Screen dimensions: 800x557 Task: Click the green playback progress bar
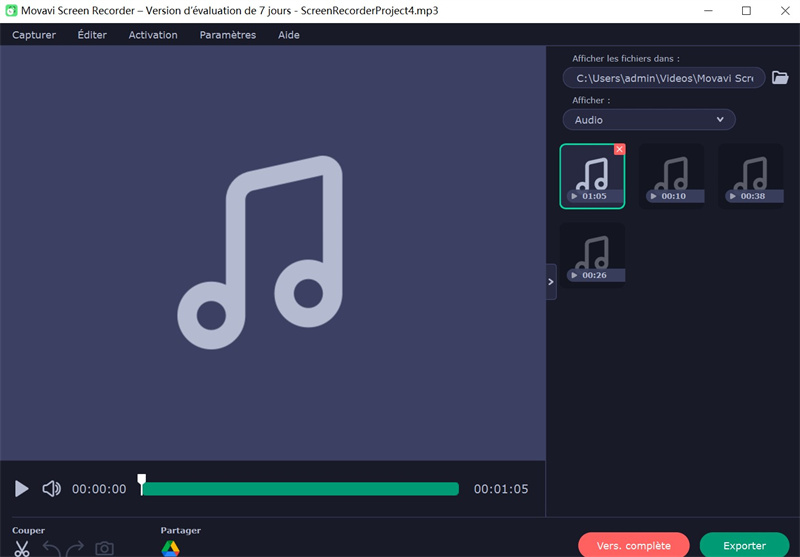pos(301,489)
